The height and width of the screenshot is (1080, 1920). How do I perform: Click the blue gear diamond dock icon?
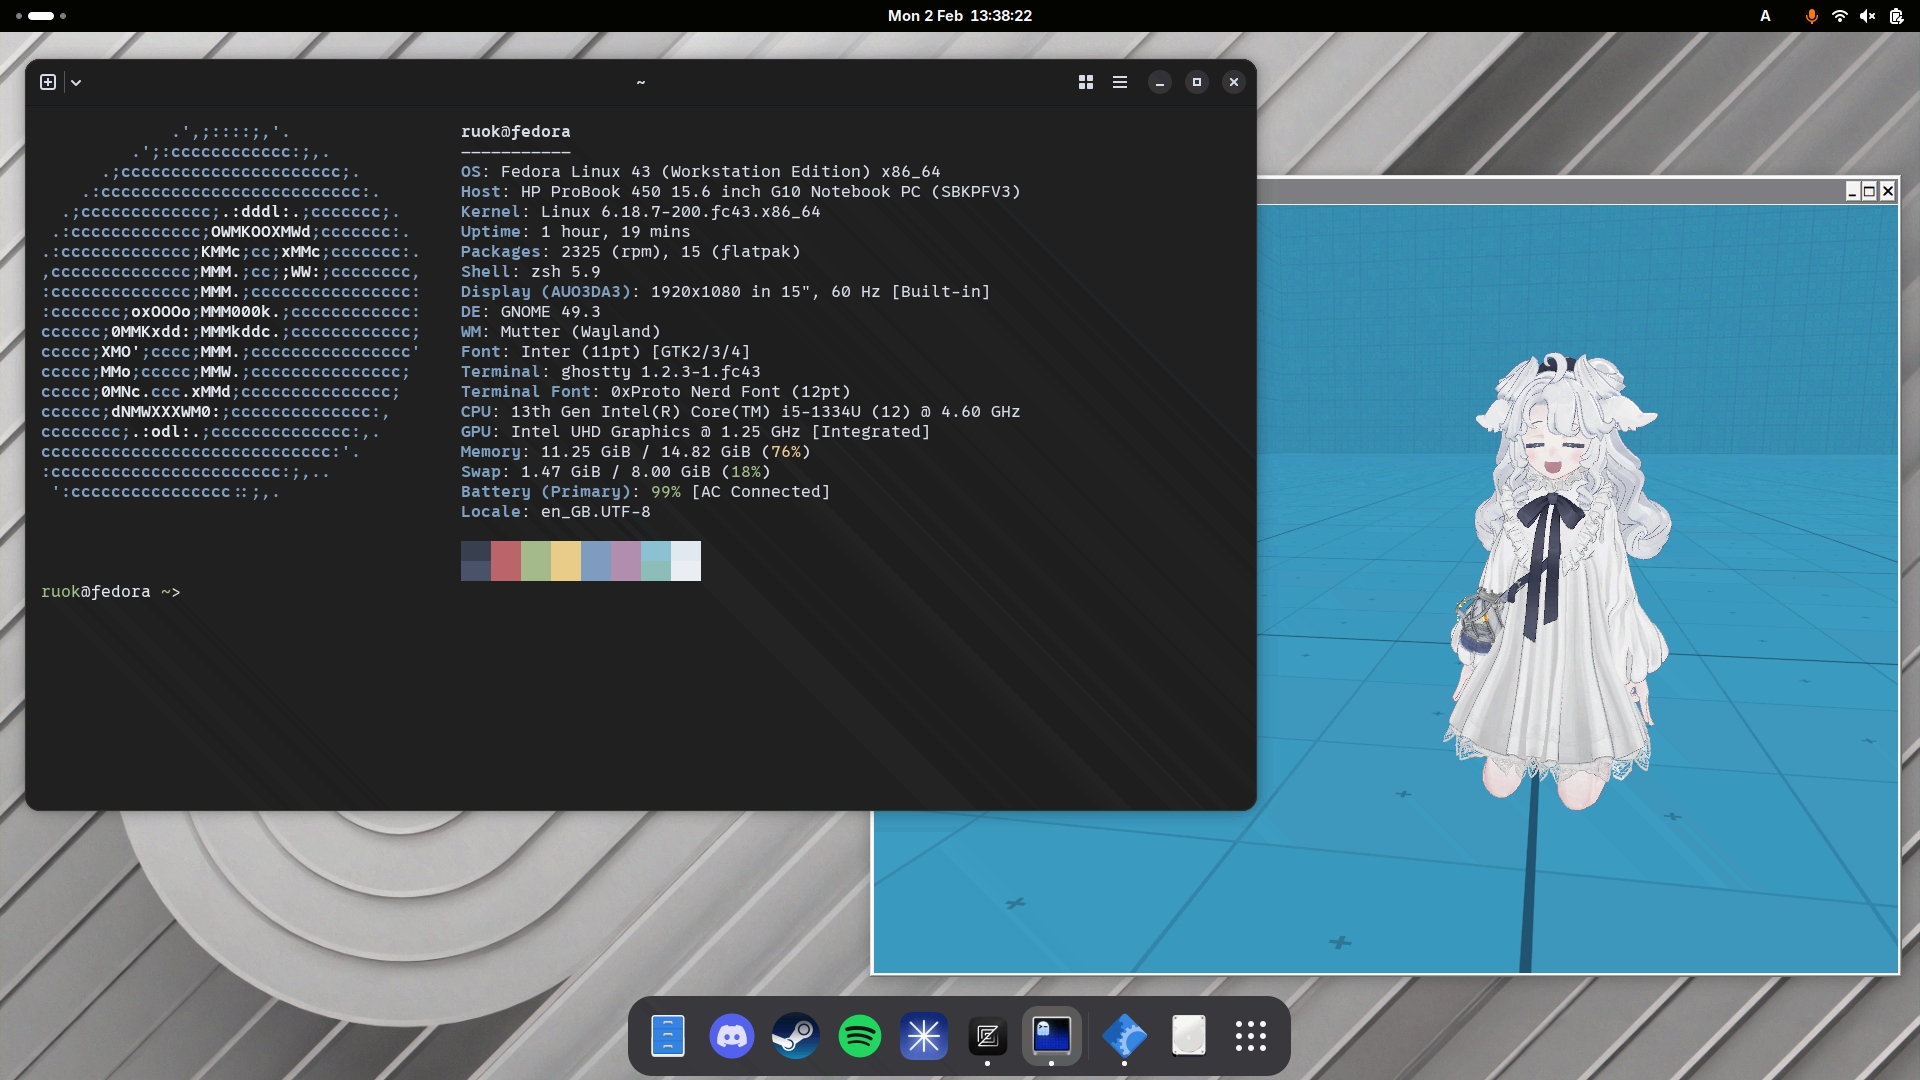coord(1124,1036)
